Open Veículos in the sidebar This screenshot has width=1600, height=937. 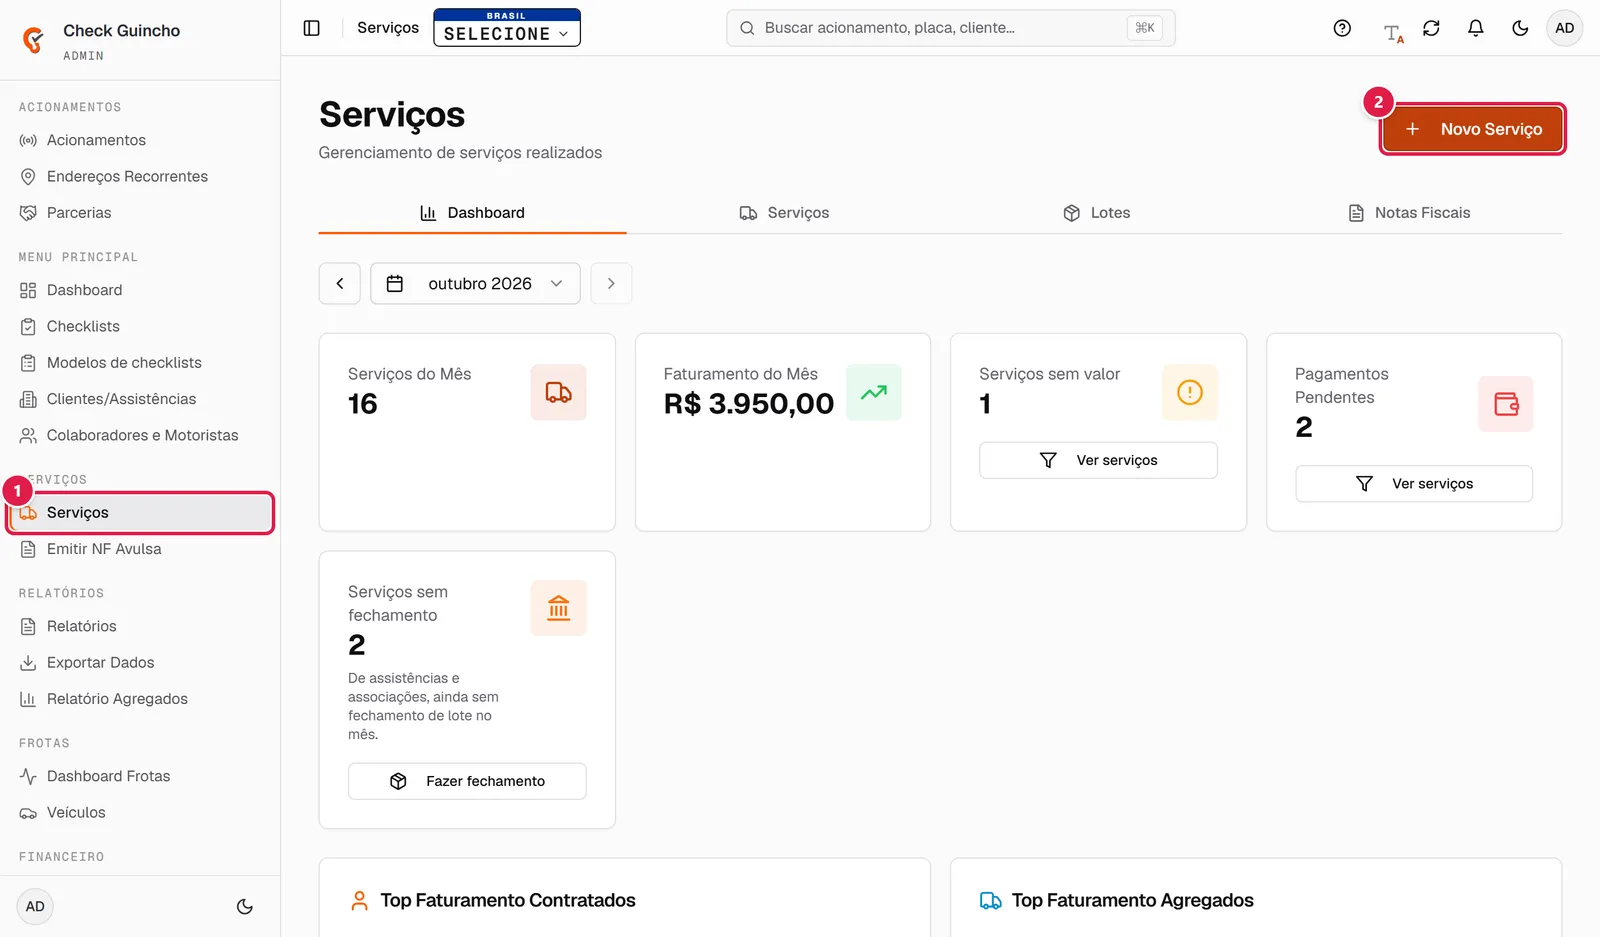(x=140, y=813)
